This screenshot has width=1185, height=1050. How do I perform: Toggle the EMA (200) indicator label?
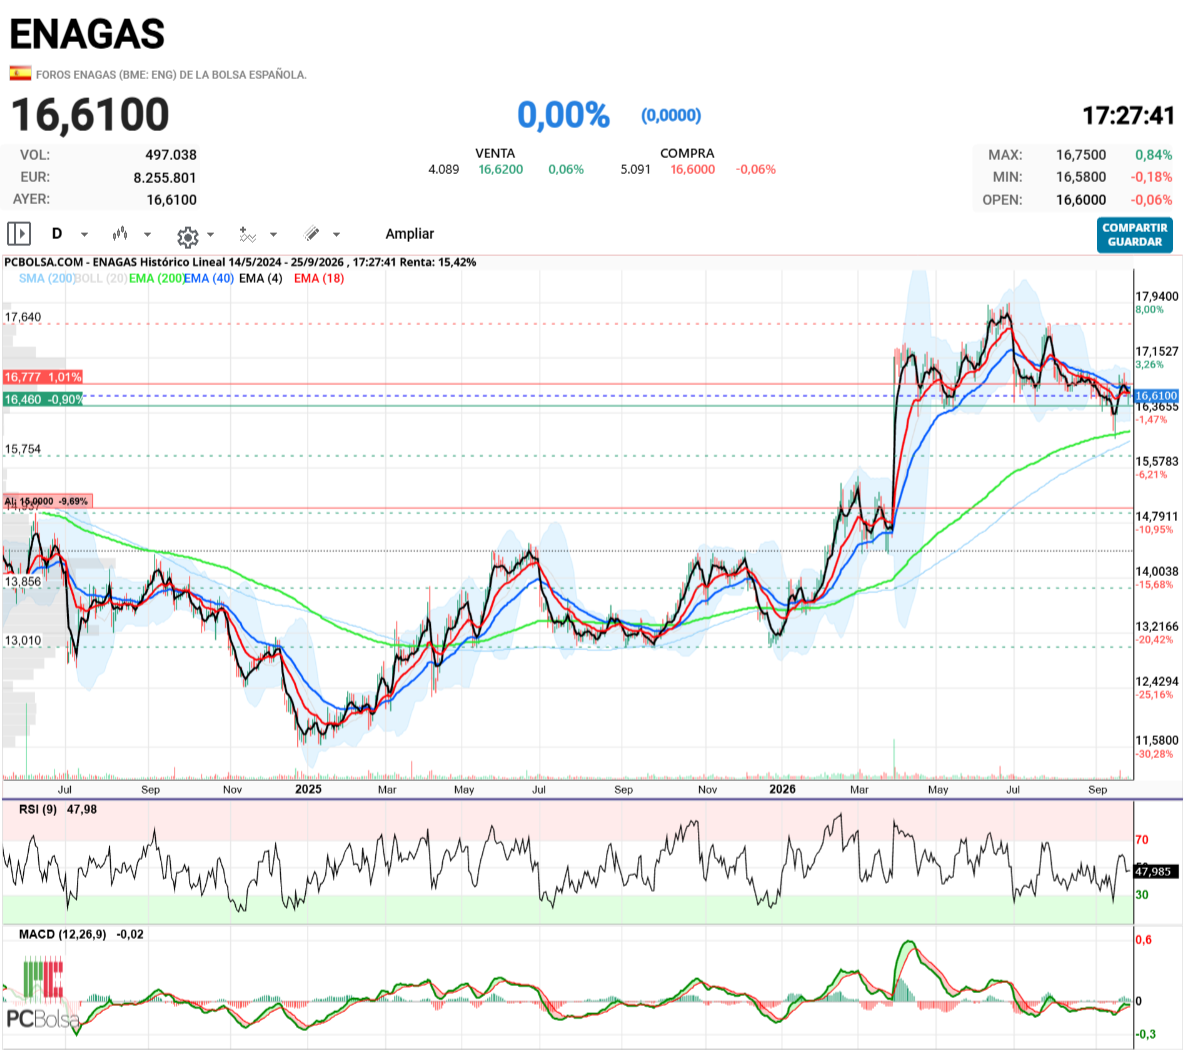click(156, 278)
